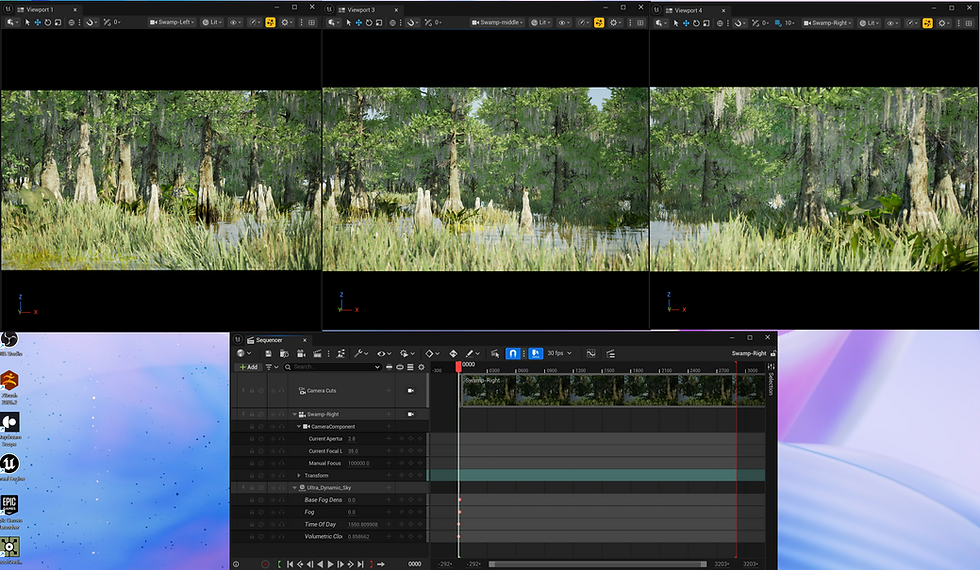Open viewport layout icon in Viewport 4

click(969, 22)
